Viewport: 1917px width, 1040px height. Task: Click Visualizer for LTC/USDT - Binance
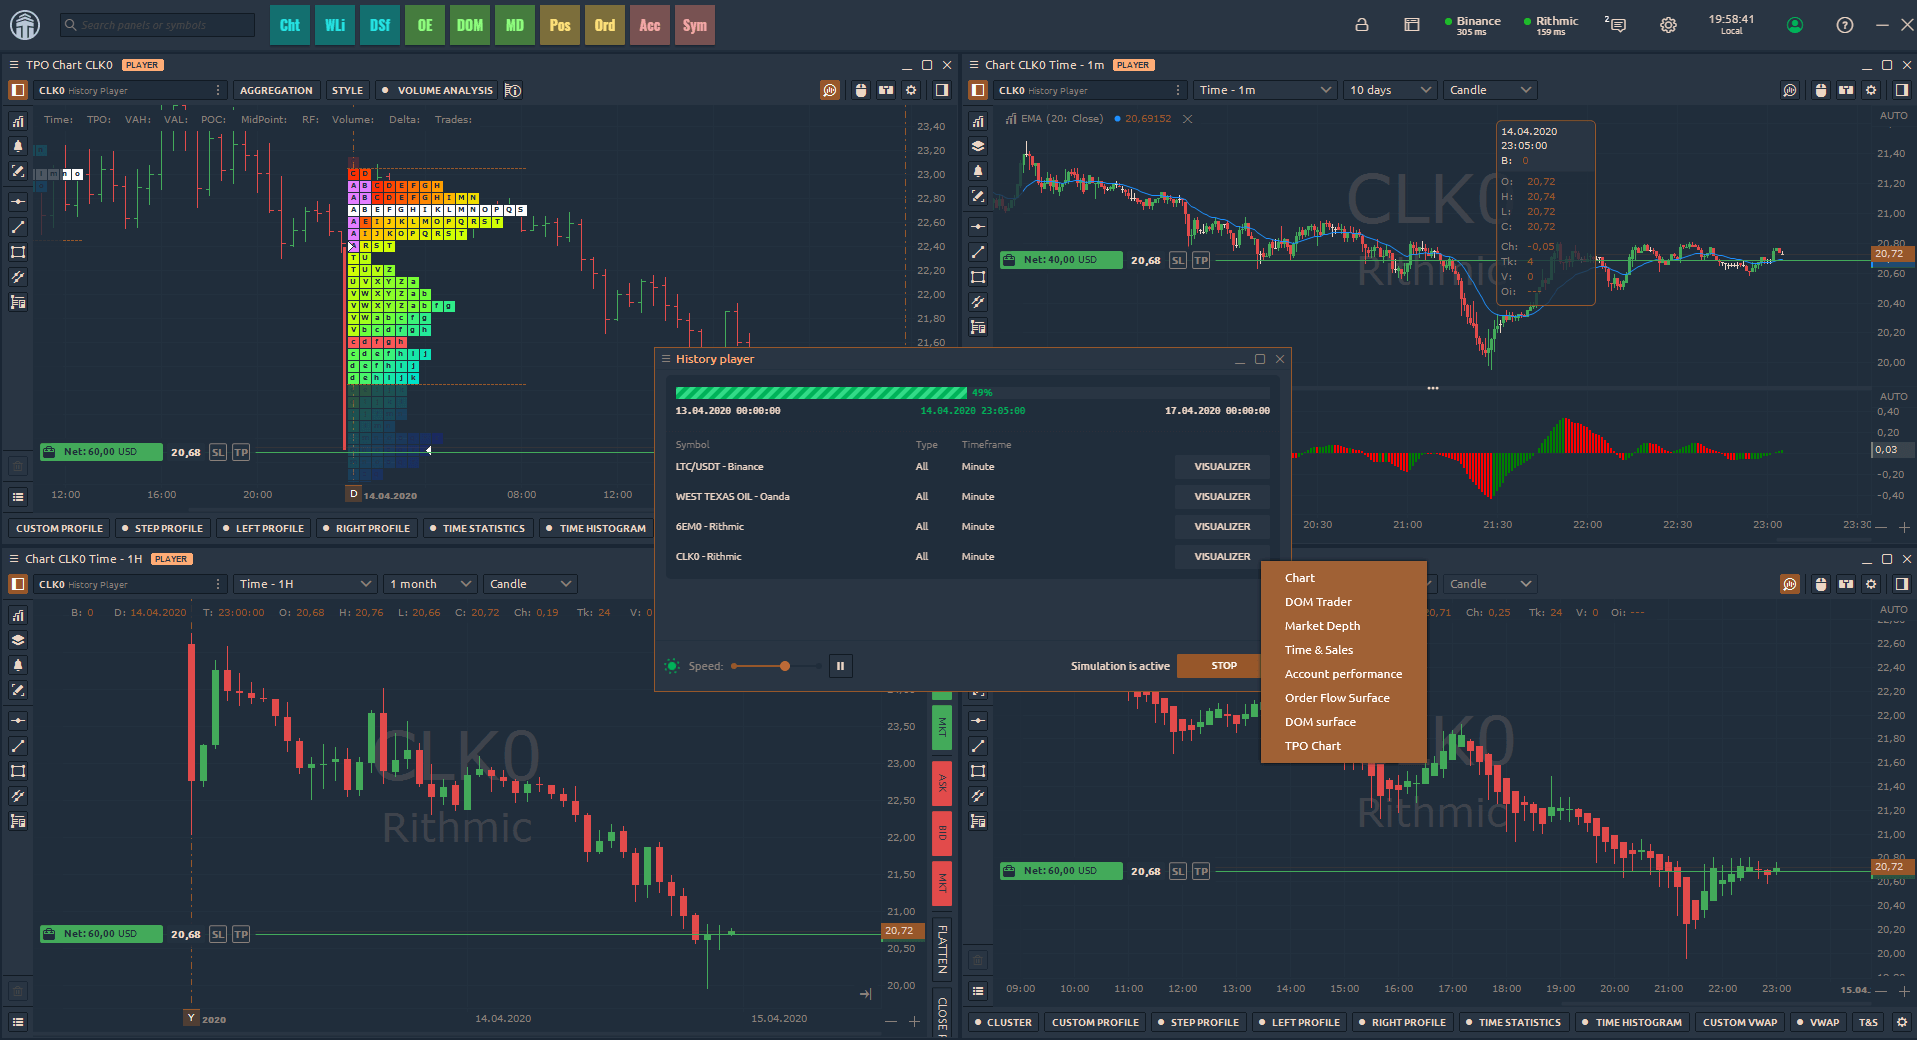[x=1221, y=467]
